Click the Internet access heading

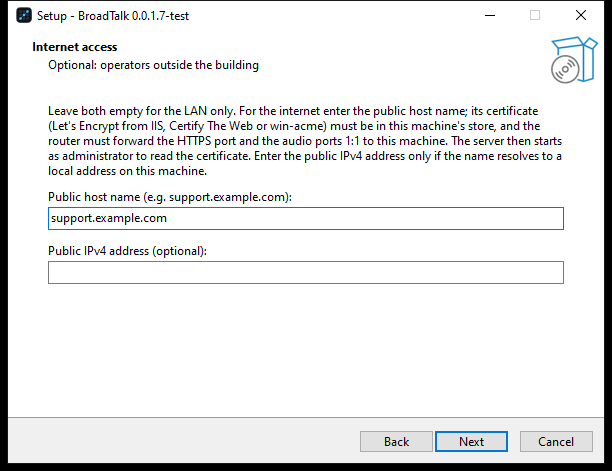point(75,47)
